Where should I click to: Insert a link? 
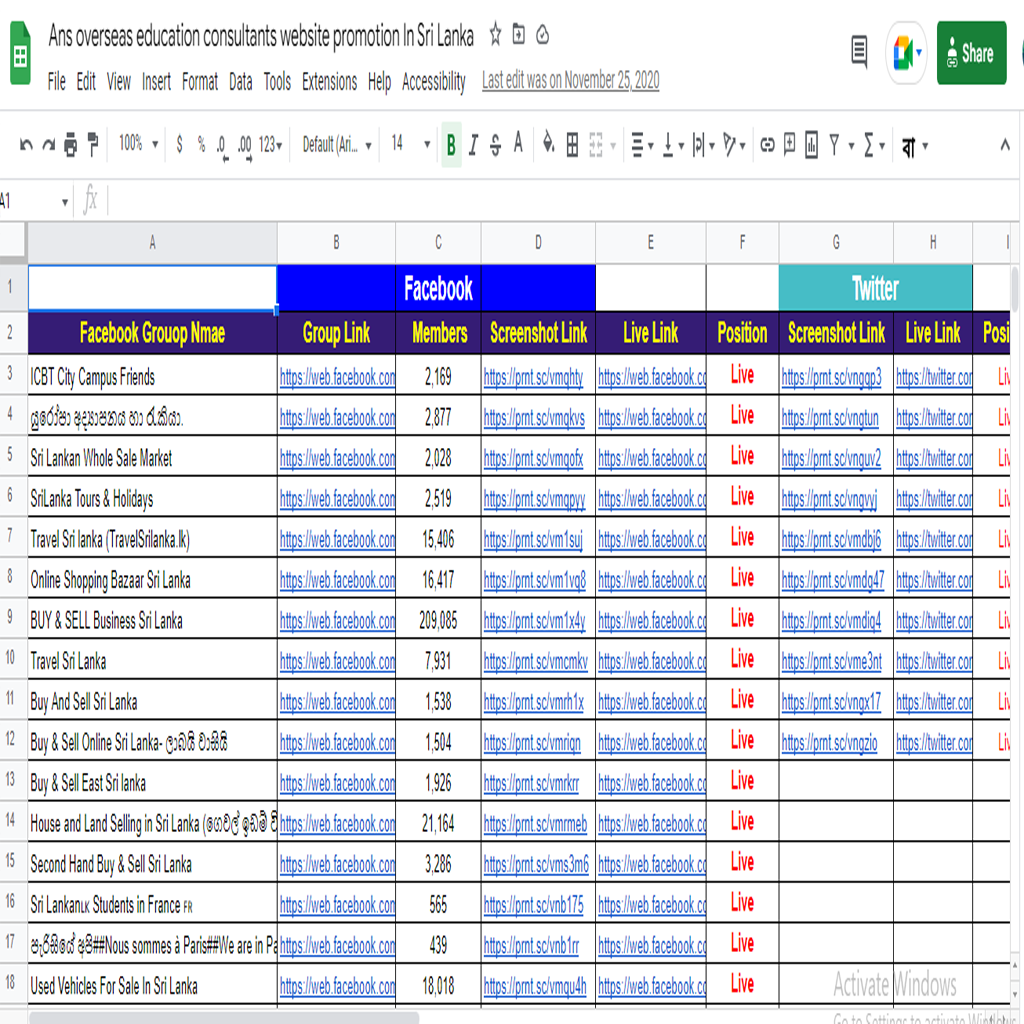pyautogui.click(x=767, y=144)
